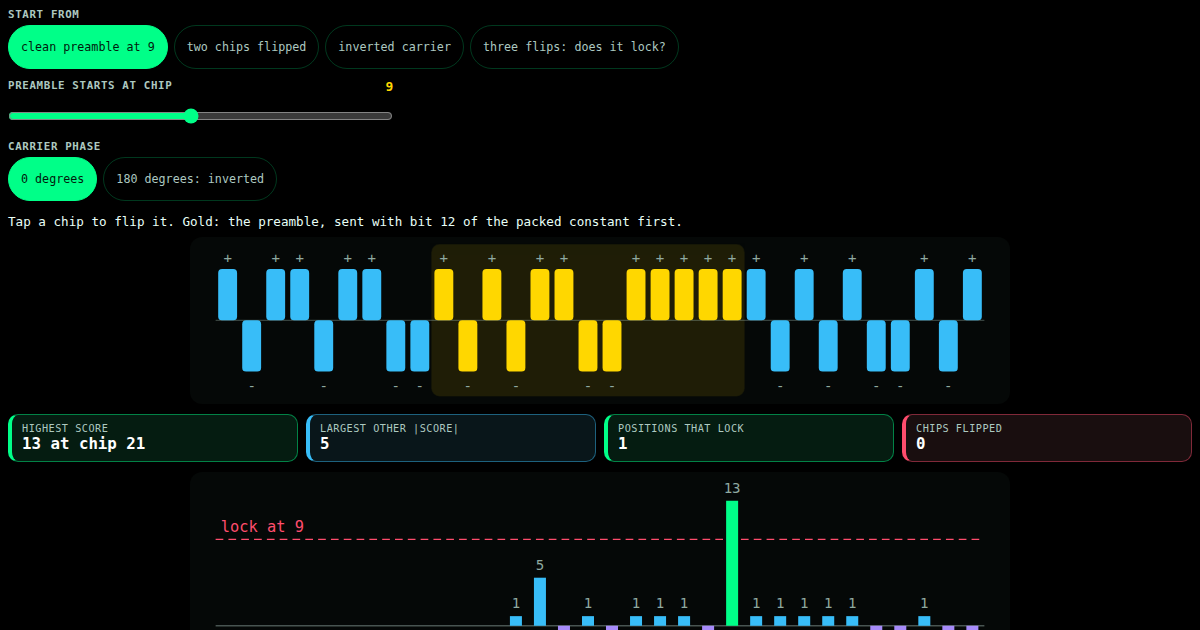
Task: Select the 'clean preamble at 9' preset
Action: [x=88, y=47]
